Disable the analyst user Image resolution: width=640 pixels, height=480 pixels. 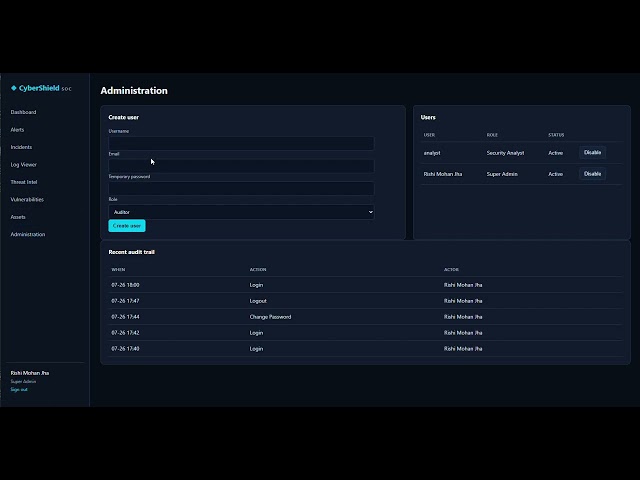592,153
